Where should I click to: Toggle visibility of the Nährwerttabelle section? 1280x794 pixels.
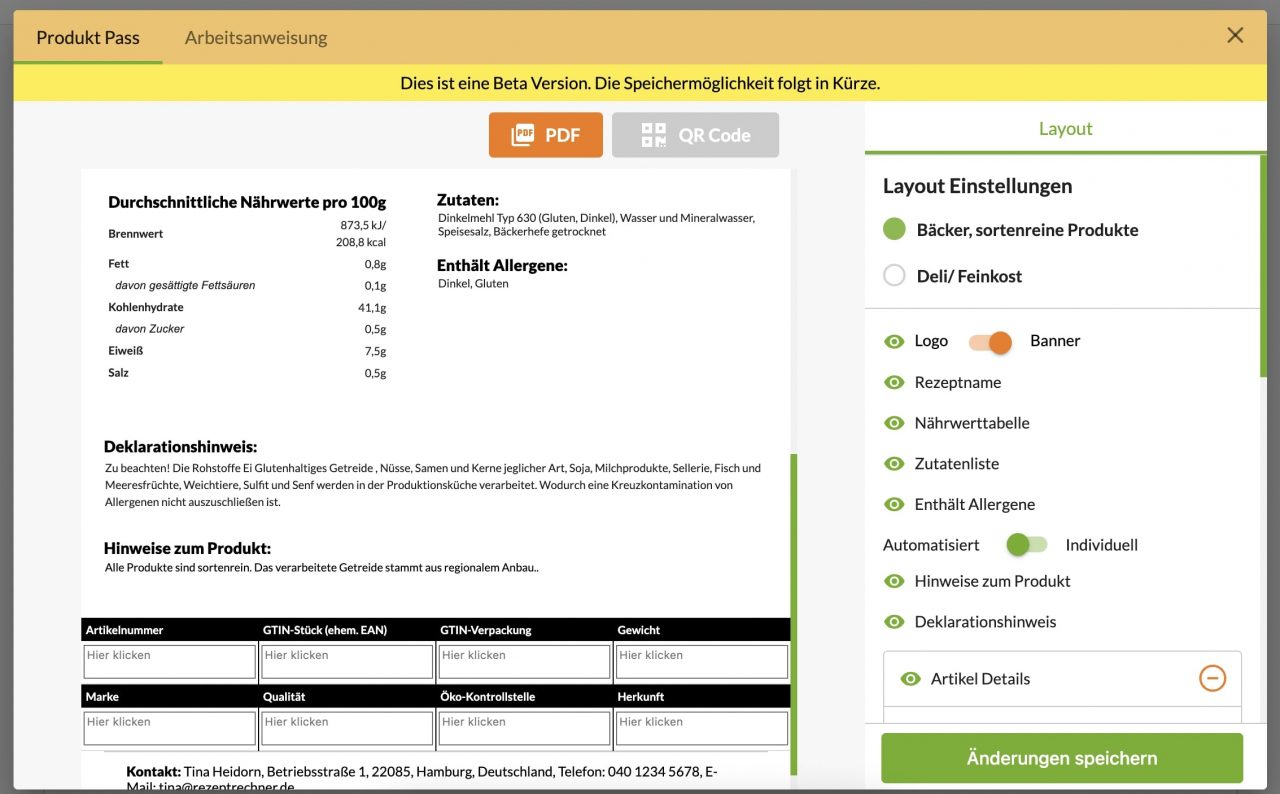point(893,423)
